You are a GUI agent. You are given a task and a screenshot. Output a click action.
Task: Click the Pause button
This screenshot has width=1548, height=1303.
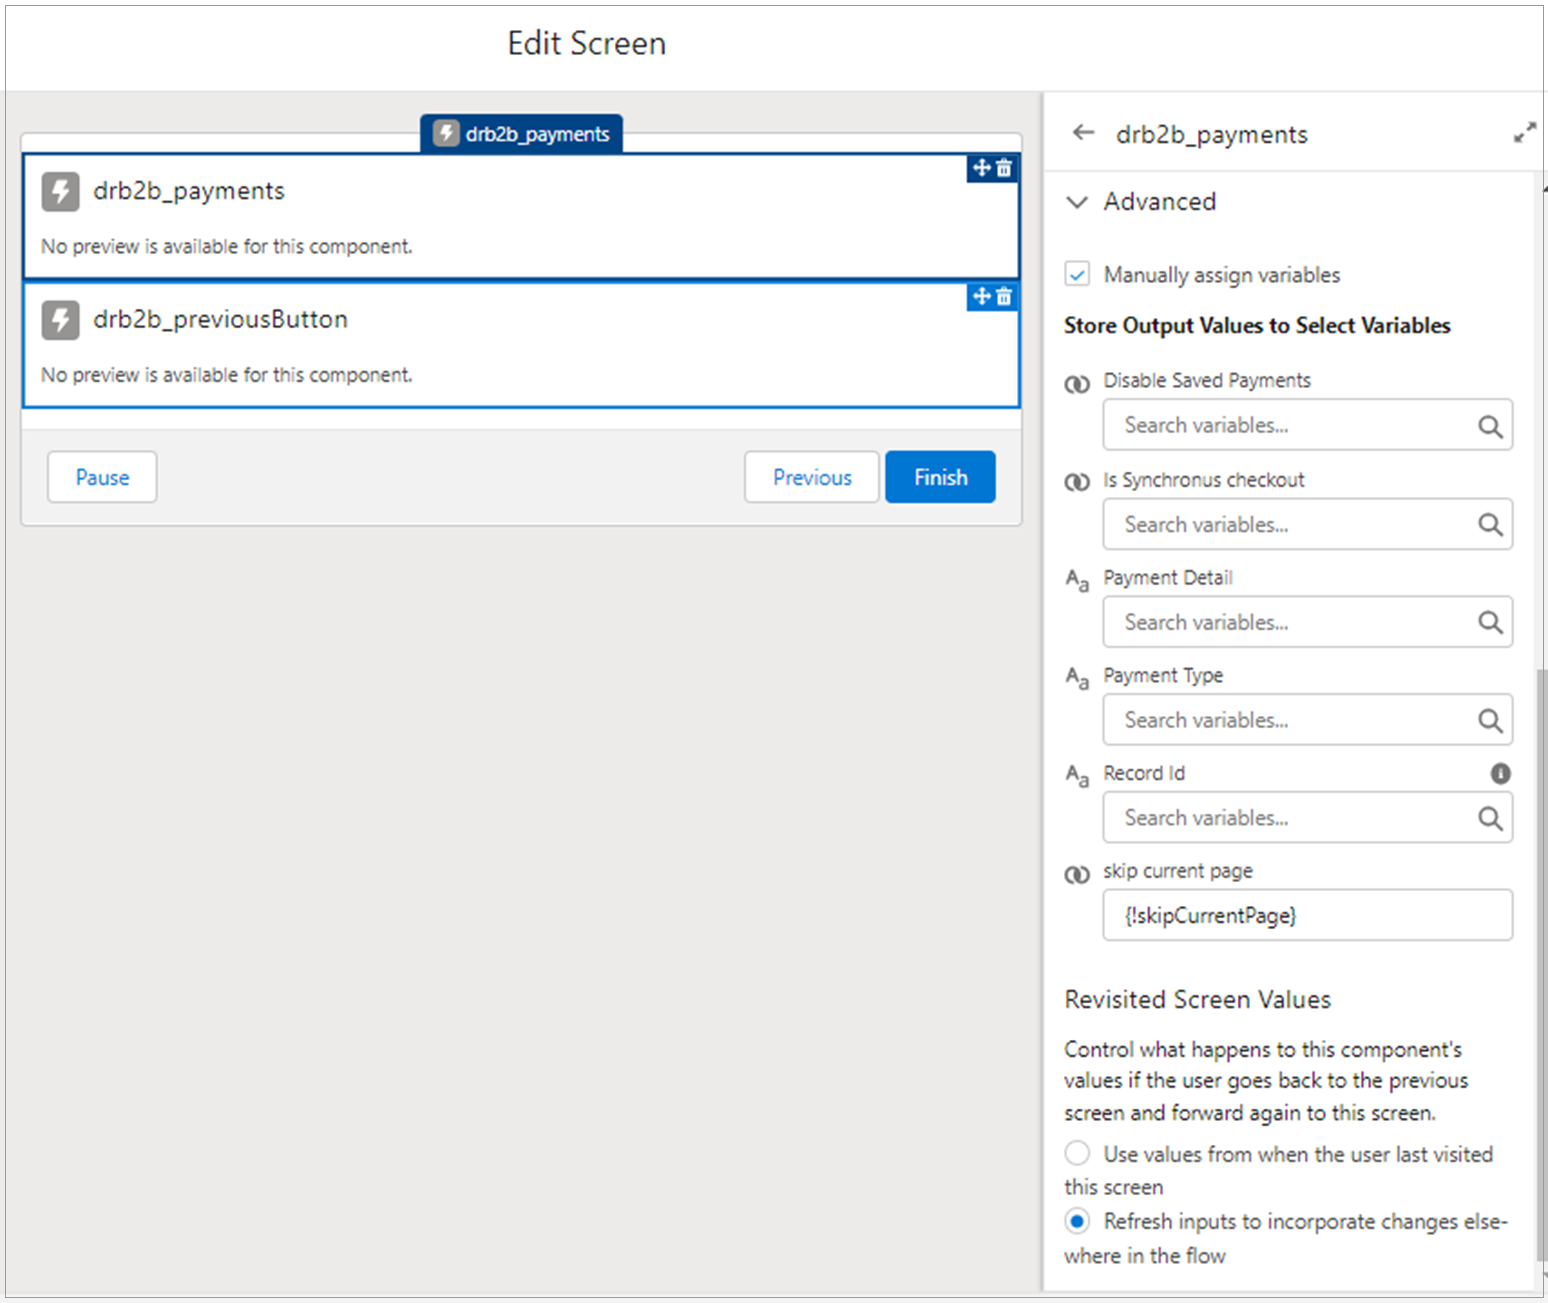tap(102, 477)
